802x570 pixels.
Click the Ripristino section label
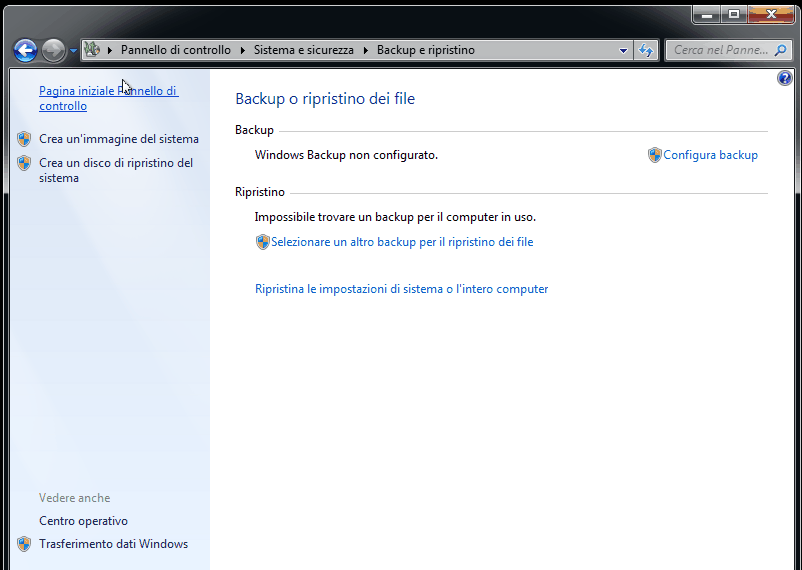click(x=260, y=192)
